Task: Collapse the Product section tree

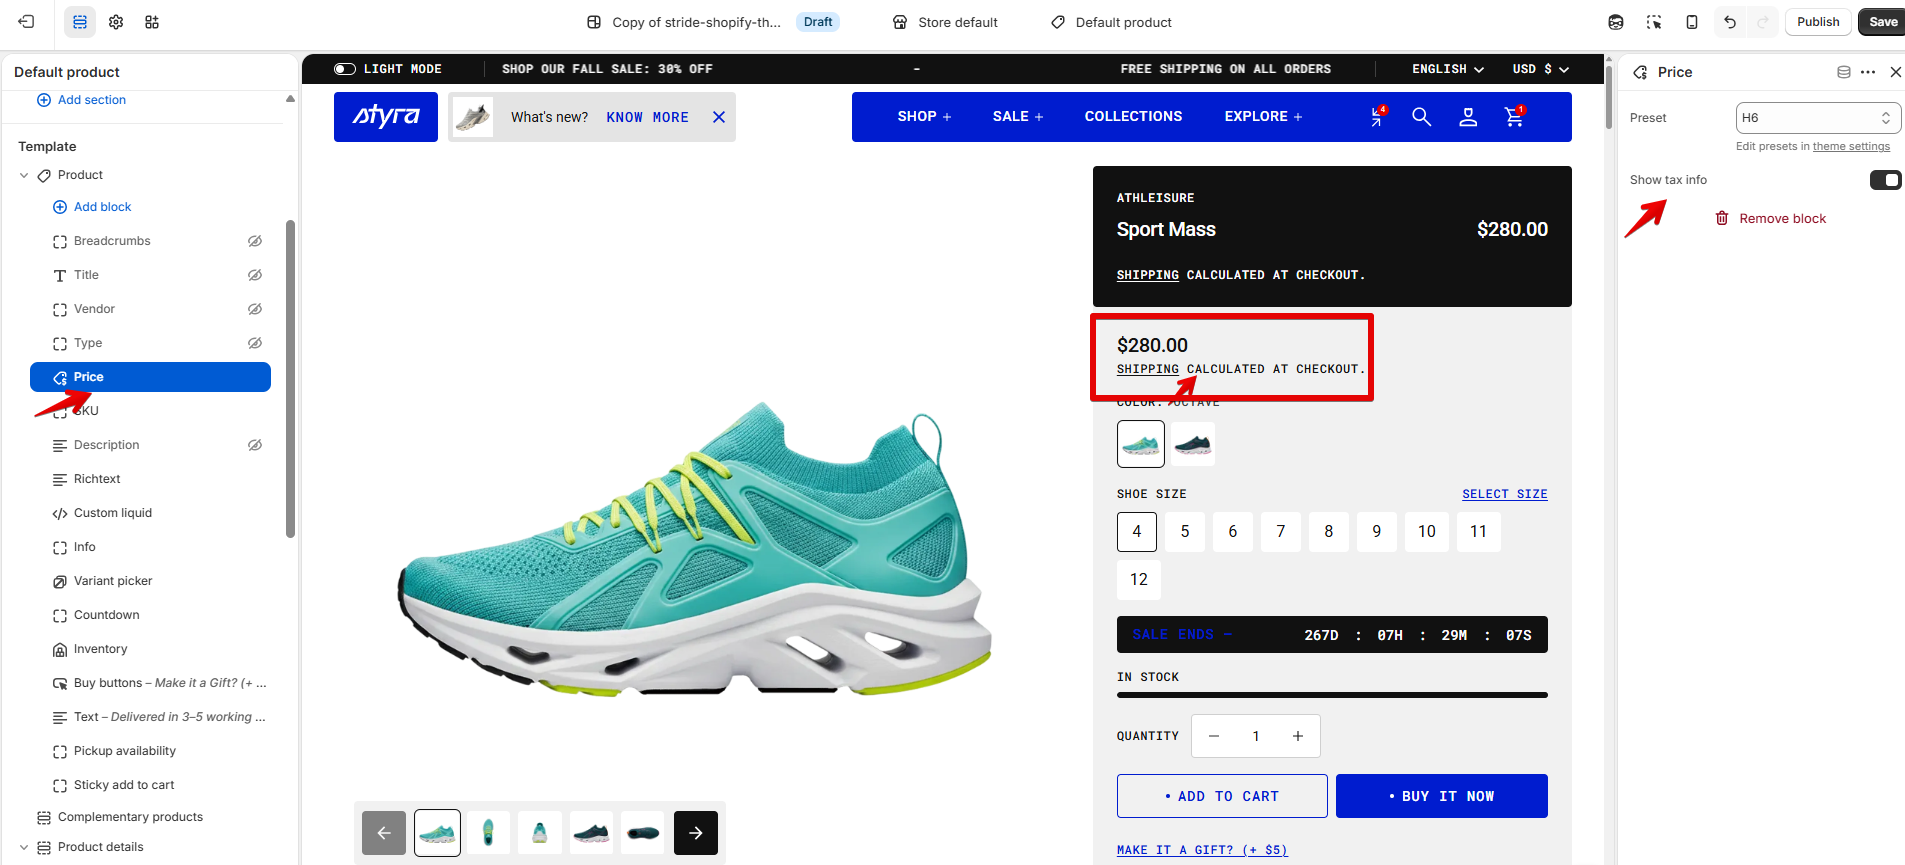Action: [x=24, y=175]
